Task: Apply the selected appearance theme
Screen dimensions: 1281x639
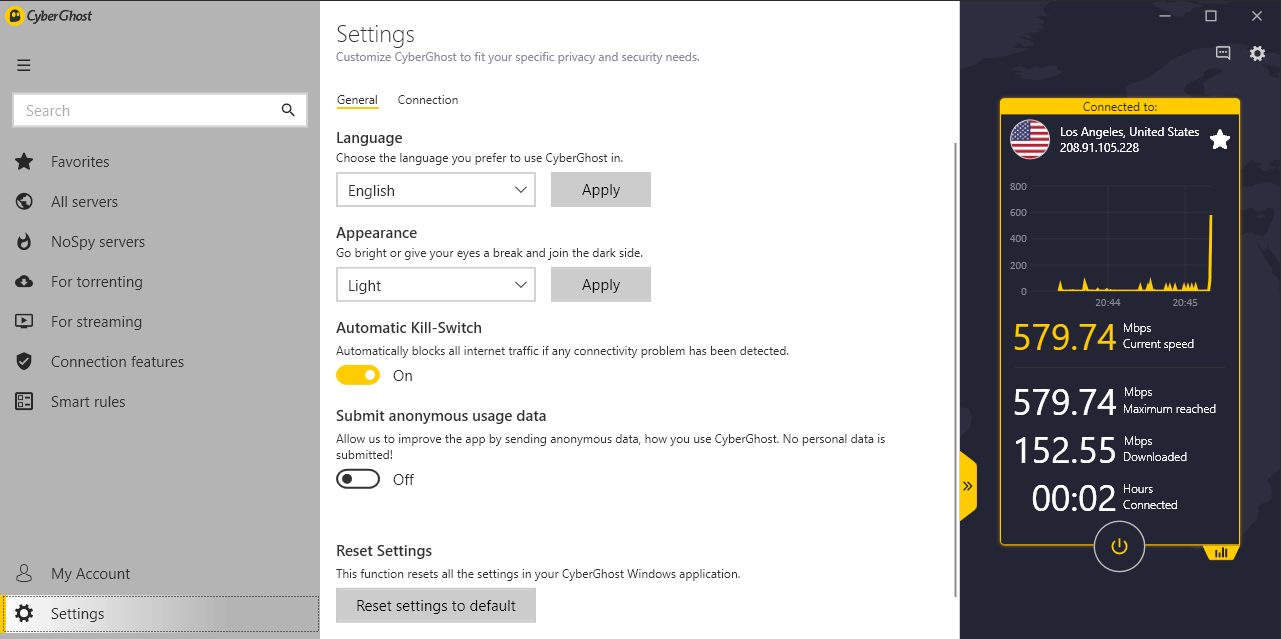Action: click(x=601, y=285)
